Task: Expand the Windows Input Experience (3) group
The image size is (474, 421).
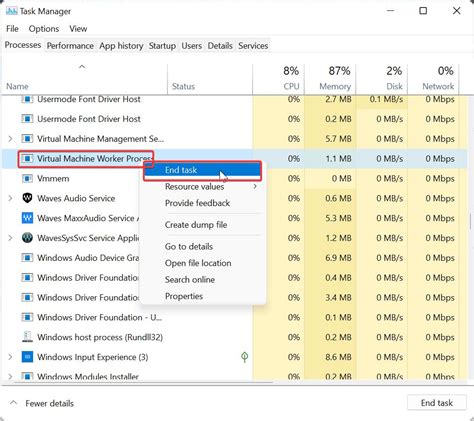Action: tap(10, 357)
